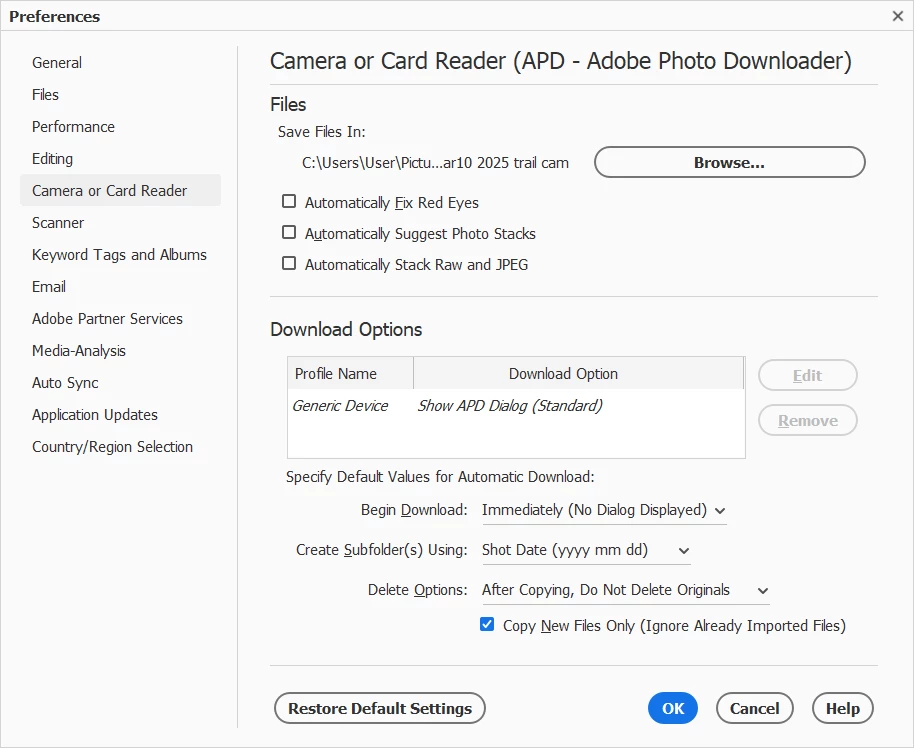Switch to the General preferences section

[x=57, y=63]
